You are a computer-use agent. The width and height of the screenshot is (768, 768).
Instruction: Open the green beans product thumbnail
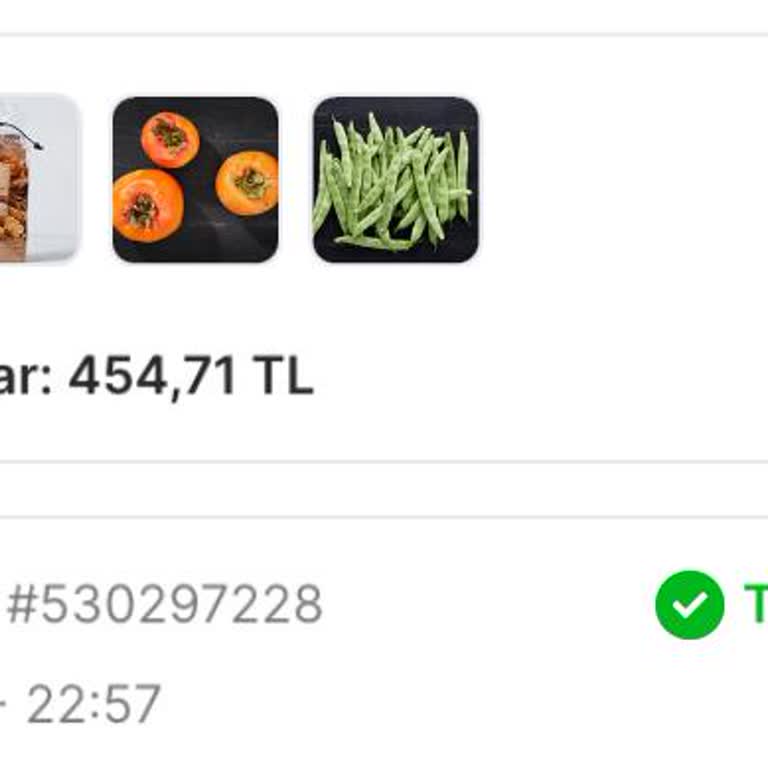(396, 180)
